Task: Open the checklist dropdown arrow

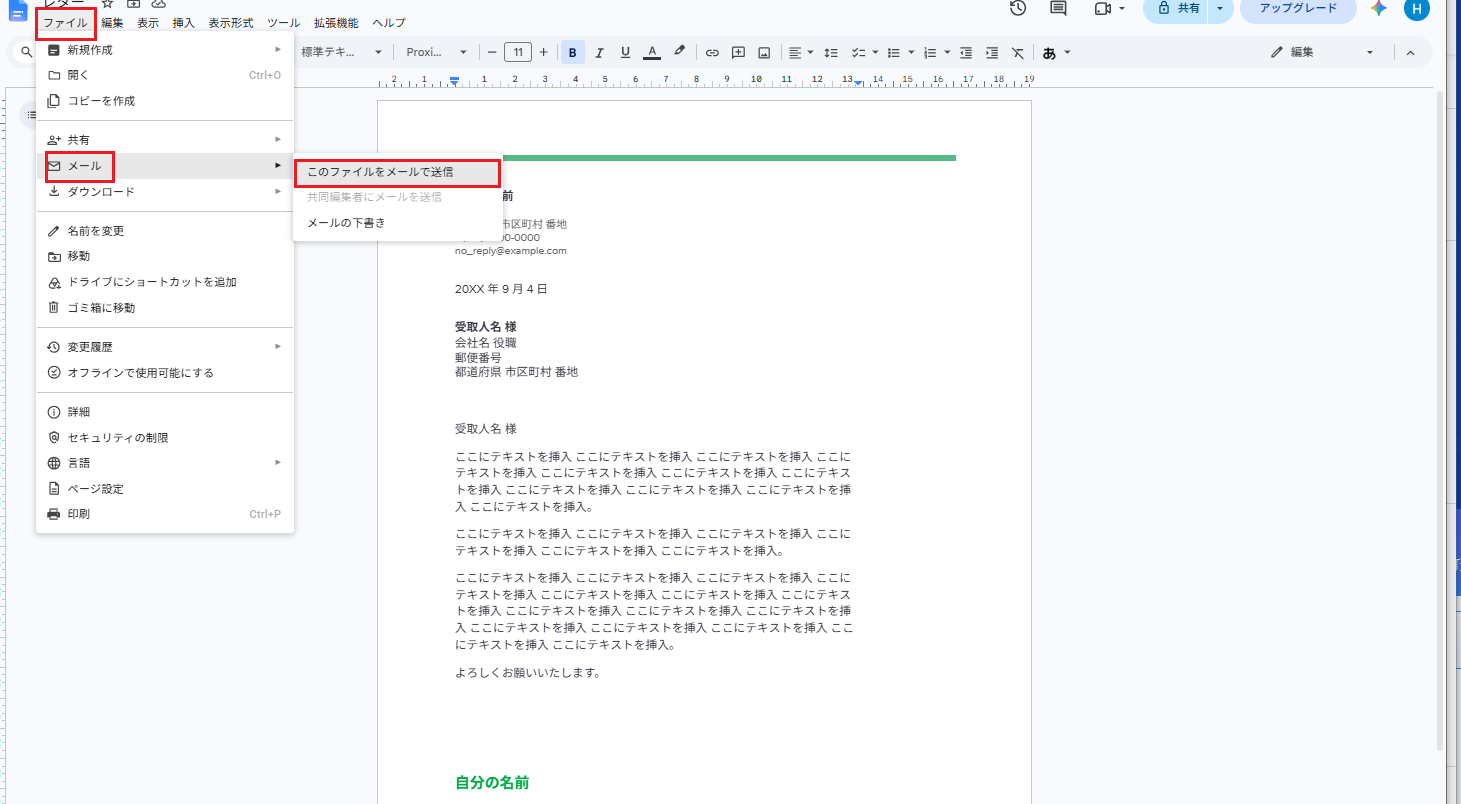Action: pyautogui.click(x=875, y=52)
